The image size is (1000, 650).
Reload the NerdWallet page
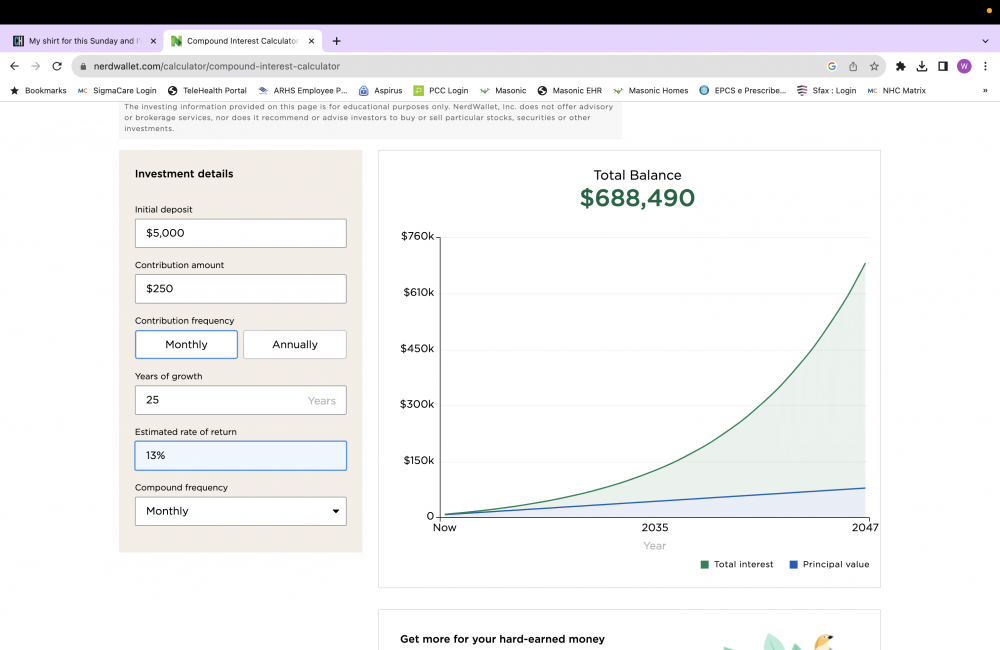tap(57, 66)
